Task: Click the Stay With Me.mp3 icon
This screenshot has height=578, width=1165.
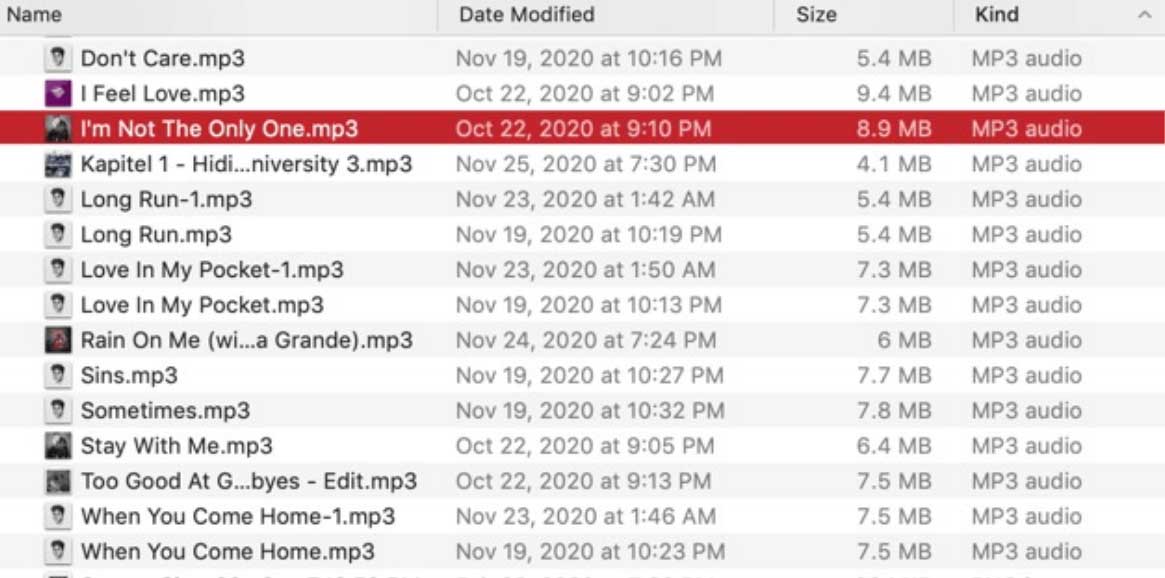Action: coord(58,446)
